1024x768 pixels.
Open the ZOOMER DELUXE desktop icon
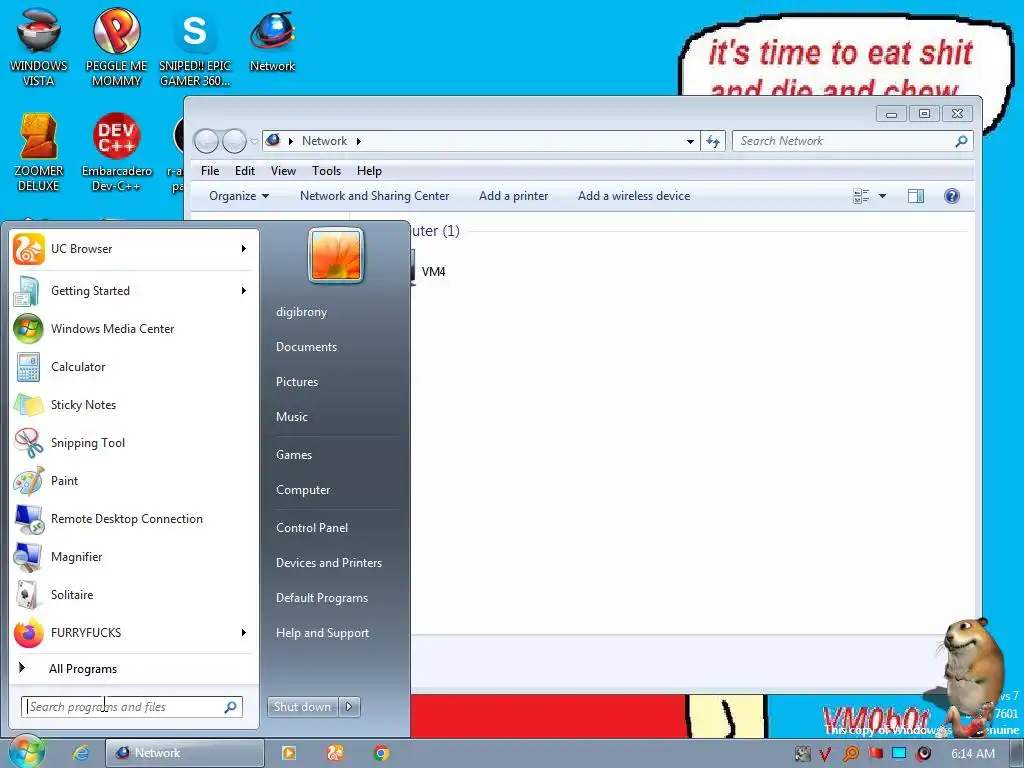pos(39,153)
